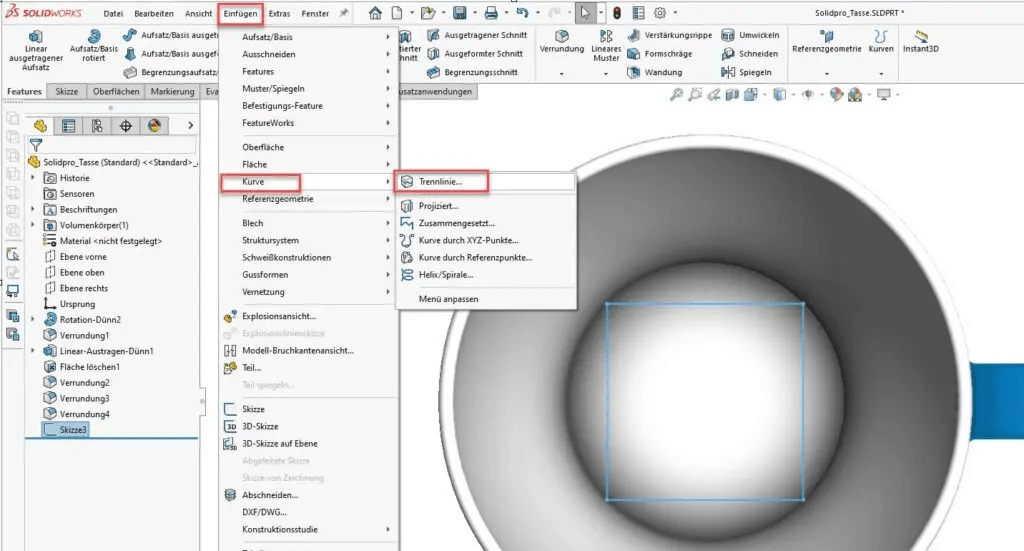Click the Save floppy disk icon
The image size is (1024, 551).
click(x=459, y=13)
